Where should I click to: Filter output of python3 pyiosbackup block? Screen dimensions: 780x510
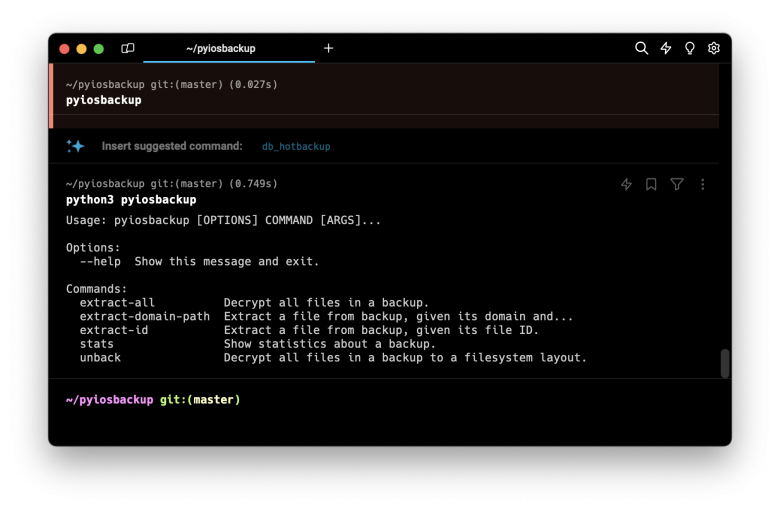click(677, 185)
